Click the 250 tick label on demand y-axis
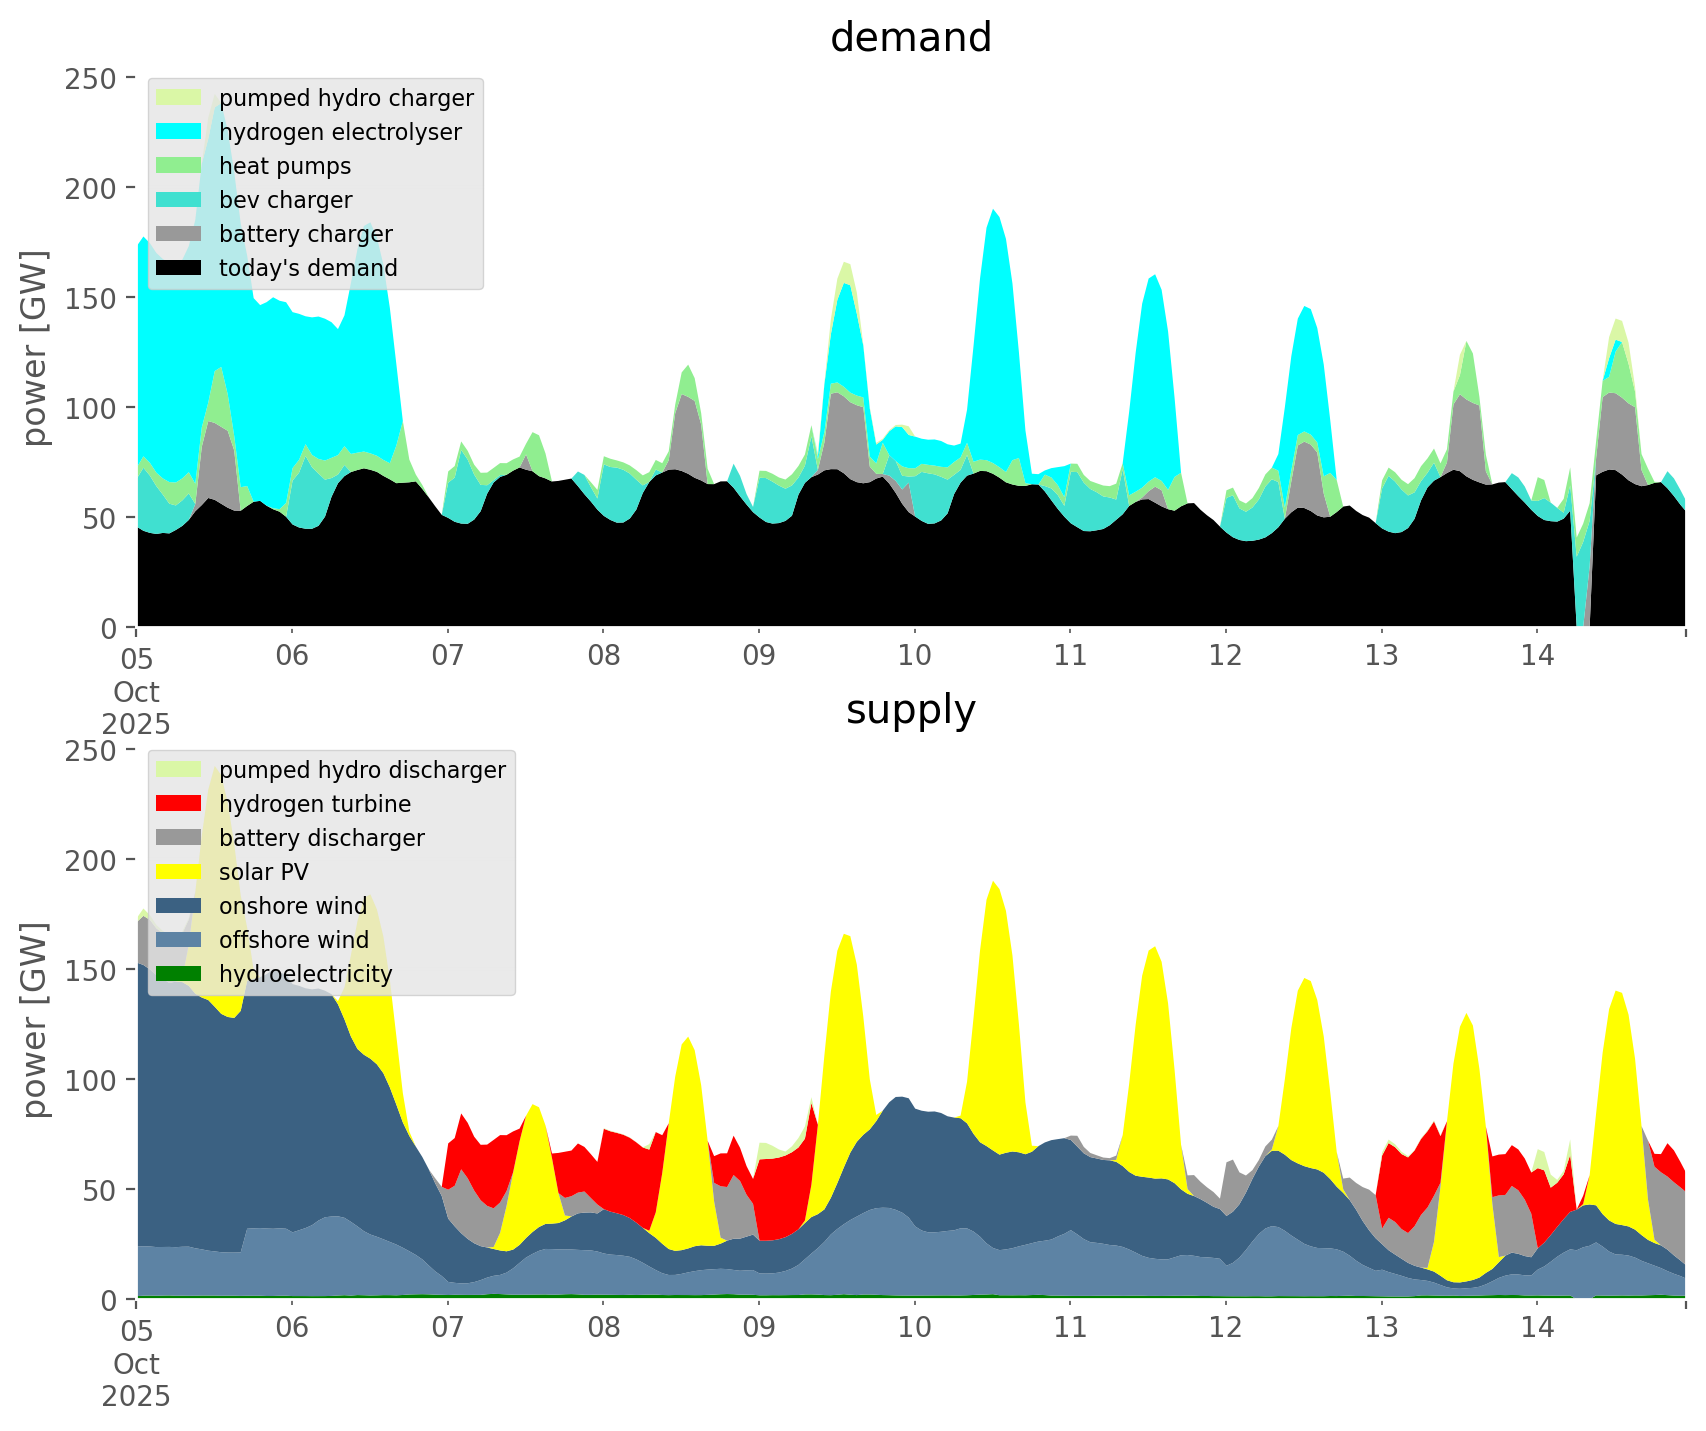The height and width of the screenshot is (1431, 1706). pyautogui.click(x=92, y=78)
